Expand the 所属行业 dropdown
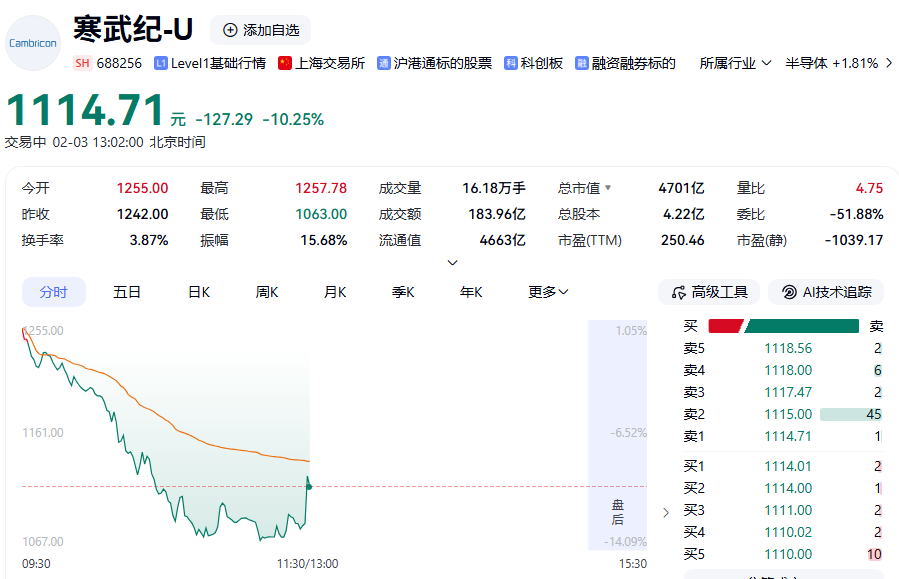This screenshot has height=579, width=899. click(x=735, y=63)
